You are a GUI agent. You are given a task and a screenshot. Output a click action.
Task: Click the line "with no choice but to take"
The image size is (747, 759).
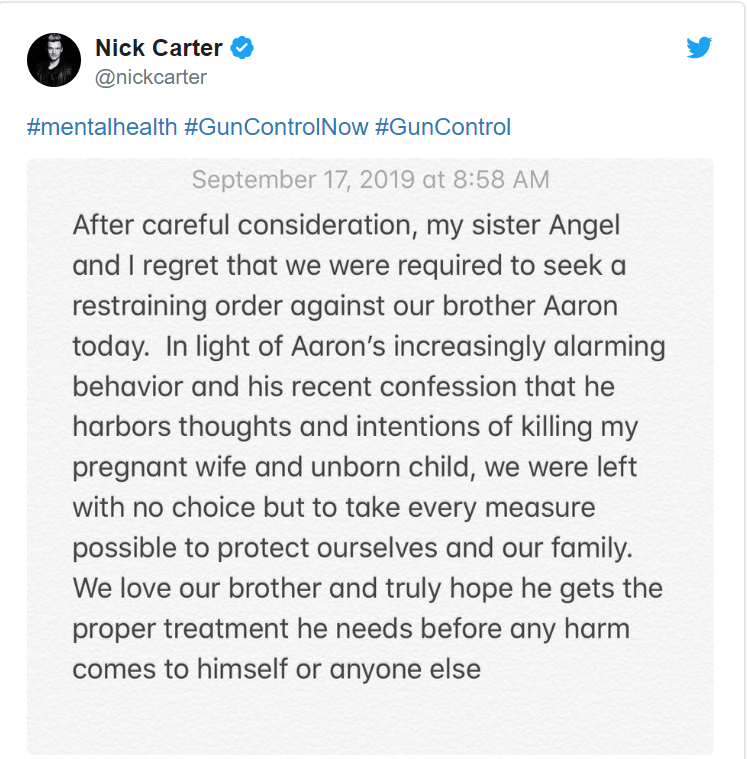pos(333,506)
